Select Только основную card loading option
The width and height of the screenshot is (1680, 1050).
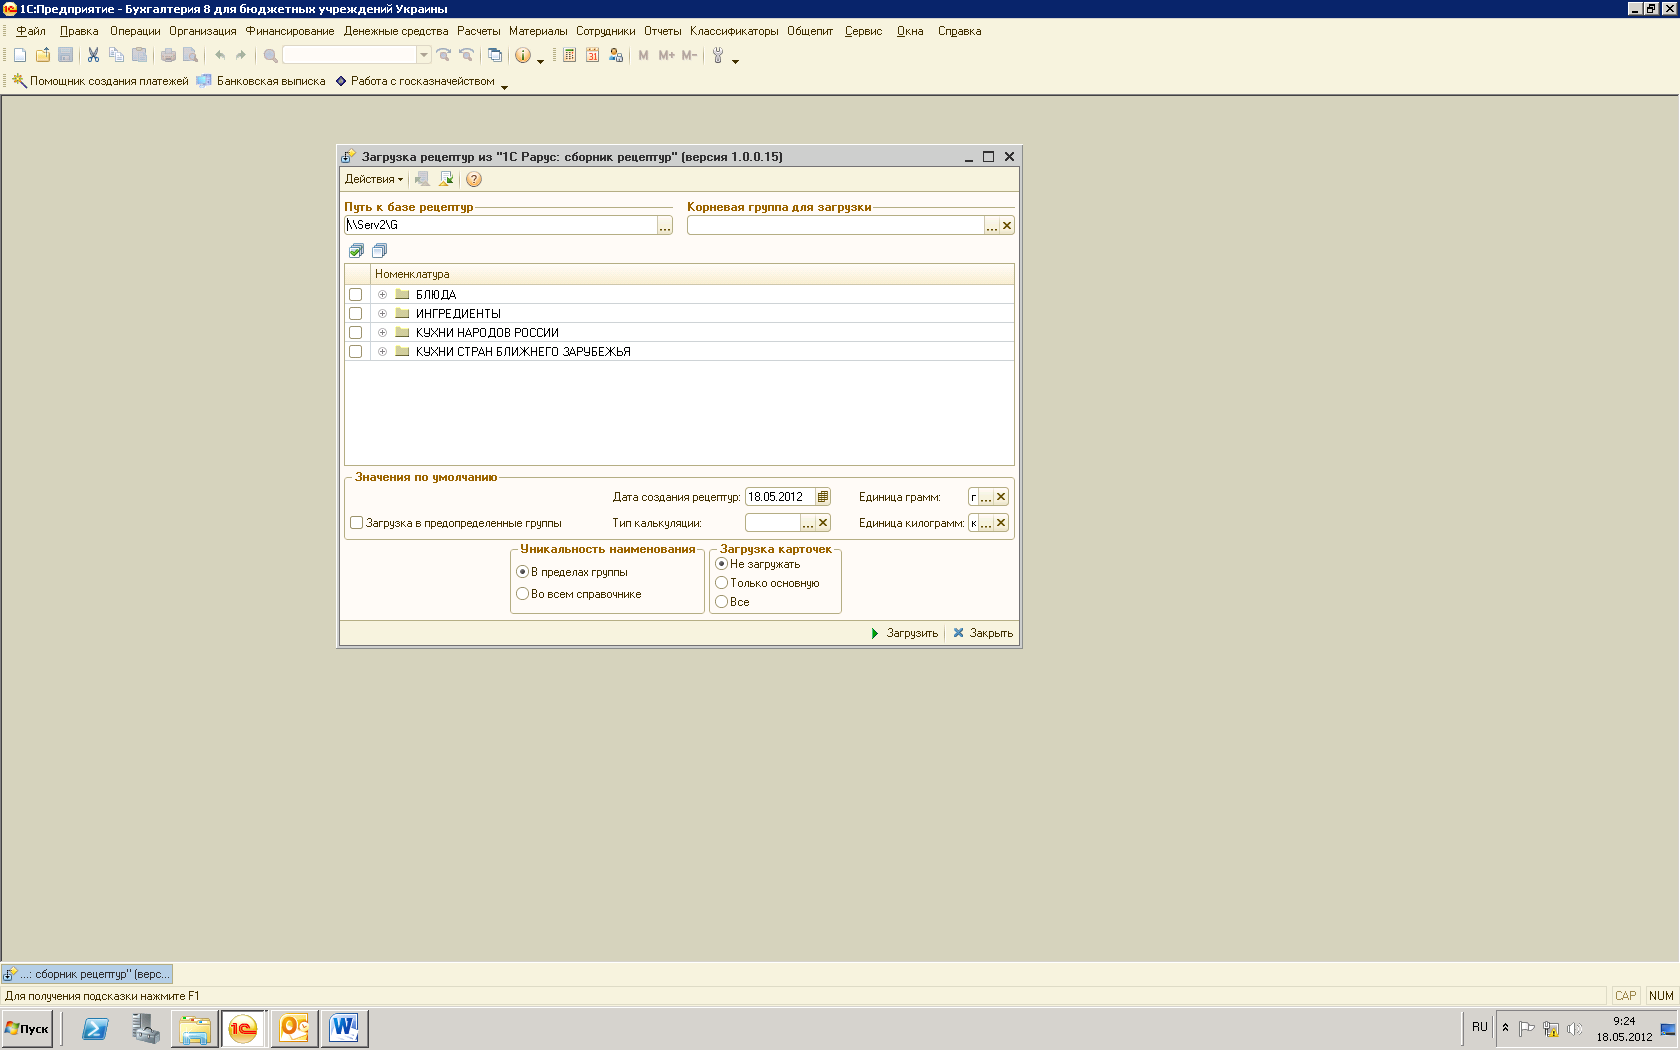(x=721, y=583)
